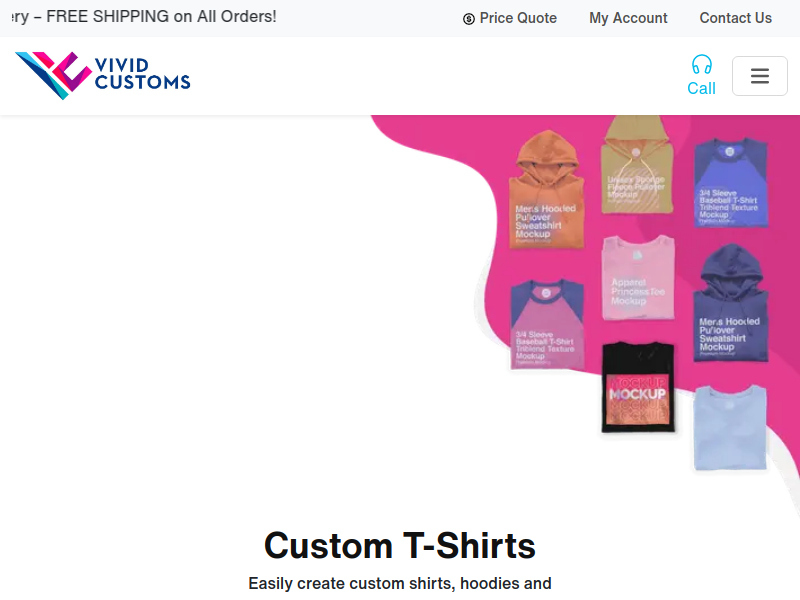Select the pink and navy raglan baseball shirt
Viewport: 800px width, 600px height.
coord(547,323)
